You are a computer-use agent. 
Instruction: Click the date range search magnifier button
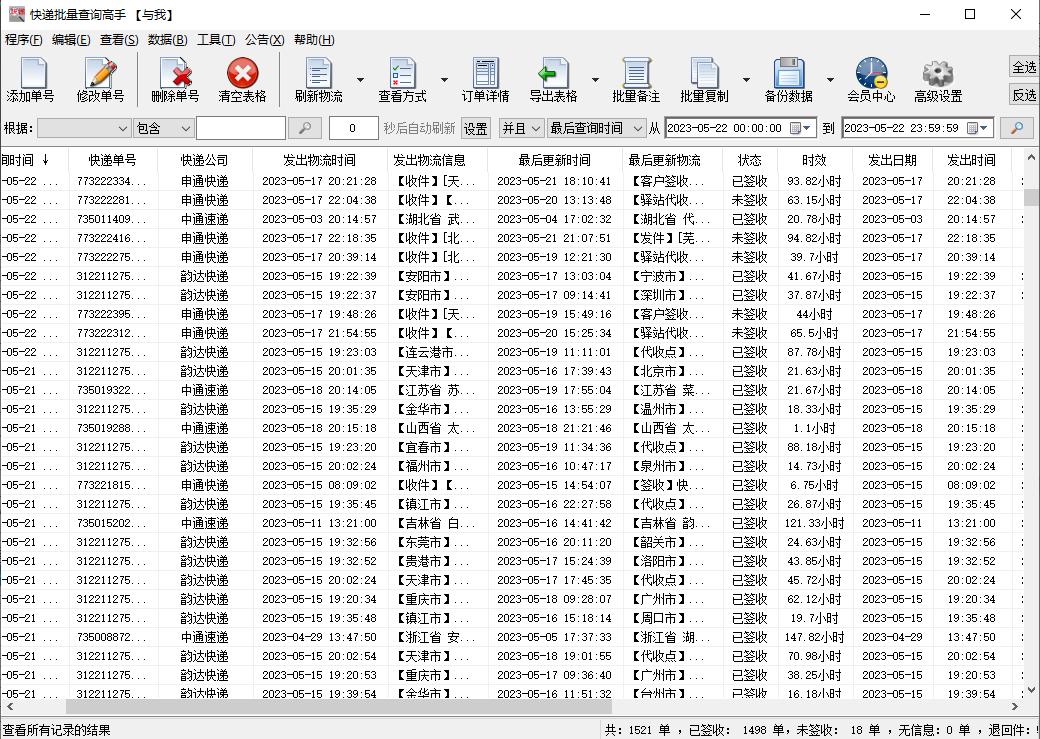coord(1017,128)
